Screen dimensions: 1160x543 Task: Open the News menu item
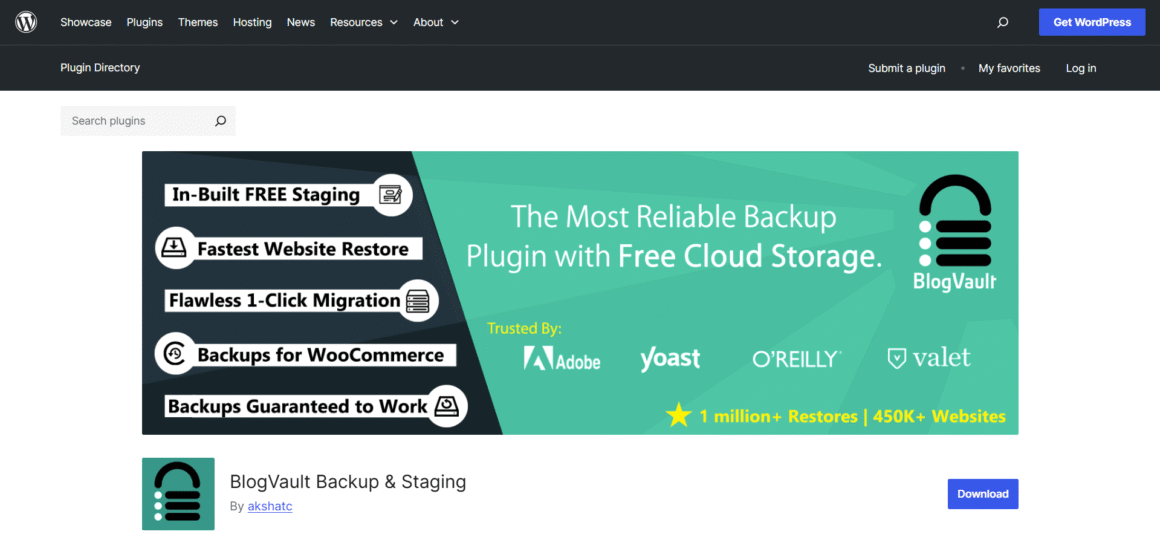(x=301, y=22)
